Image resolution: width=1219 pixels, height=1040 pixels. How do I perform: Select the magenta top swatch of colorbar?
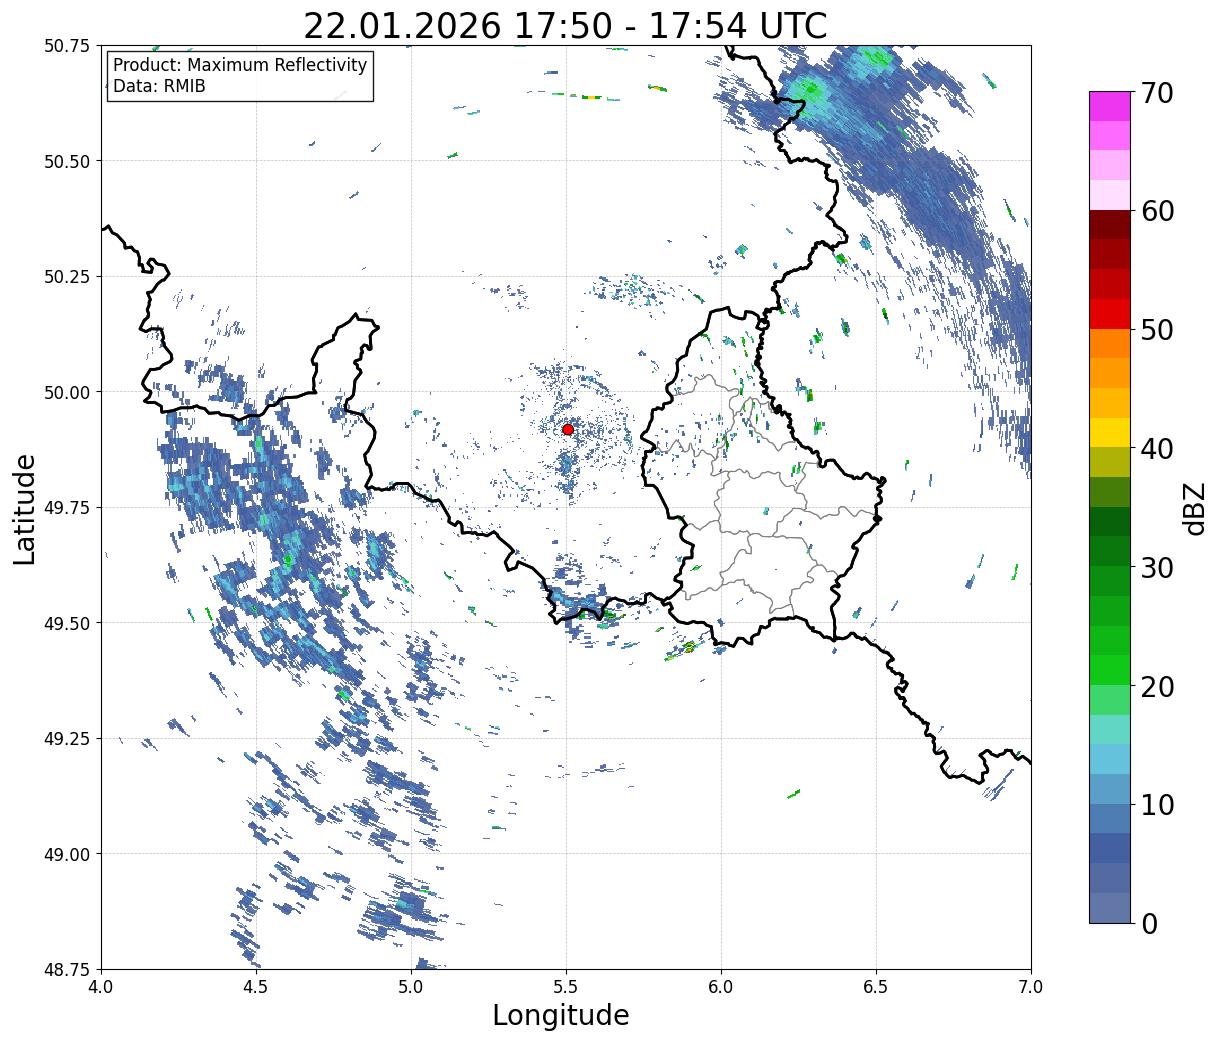[x=1110, y=106]
